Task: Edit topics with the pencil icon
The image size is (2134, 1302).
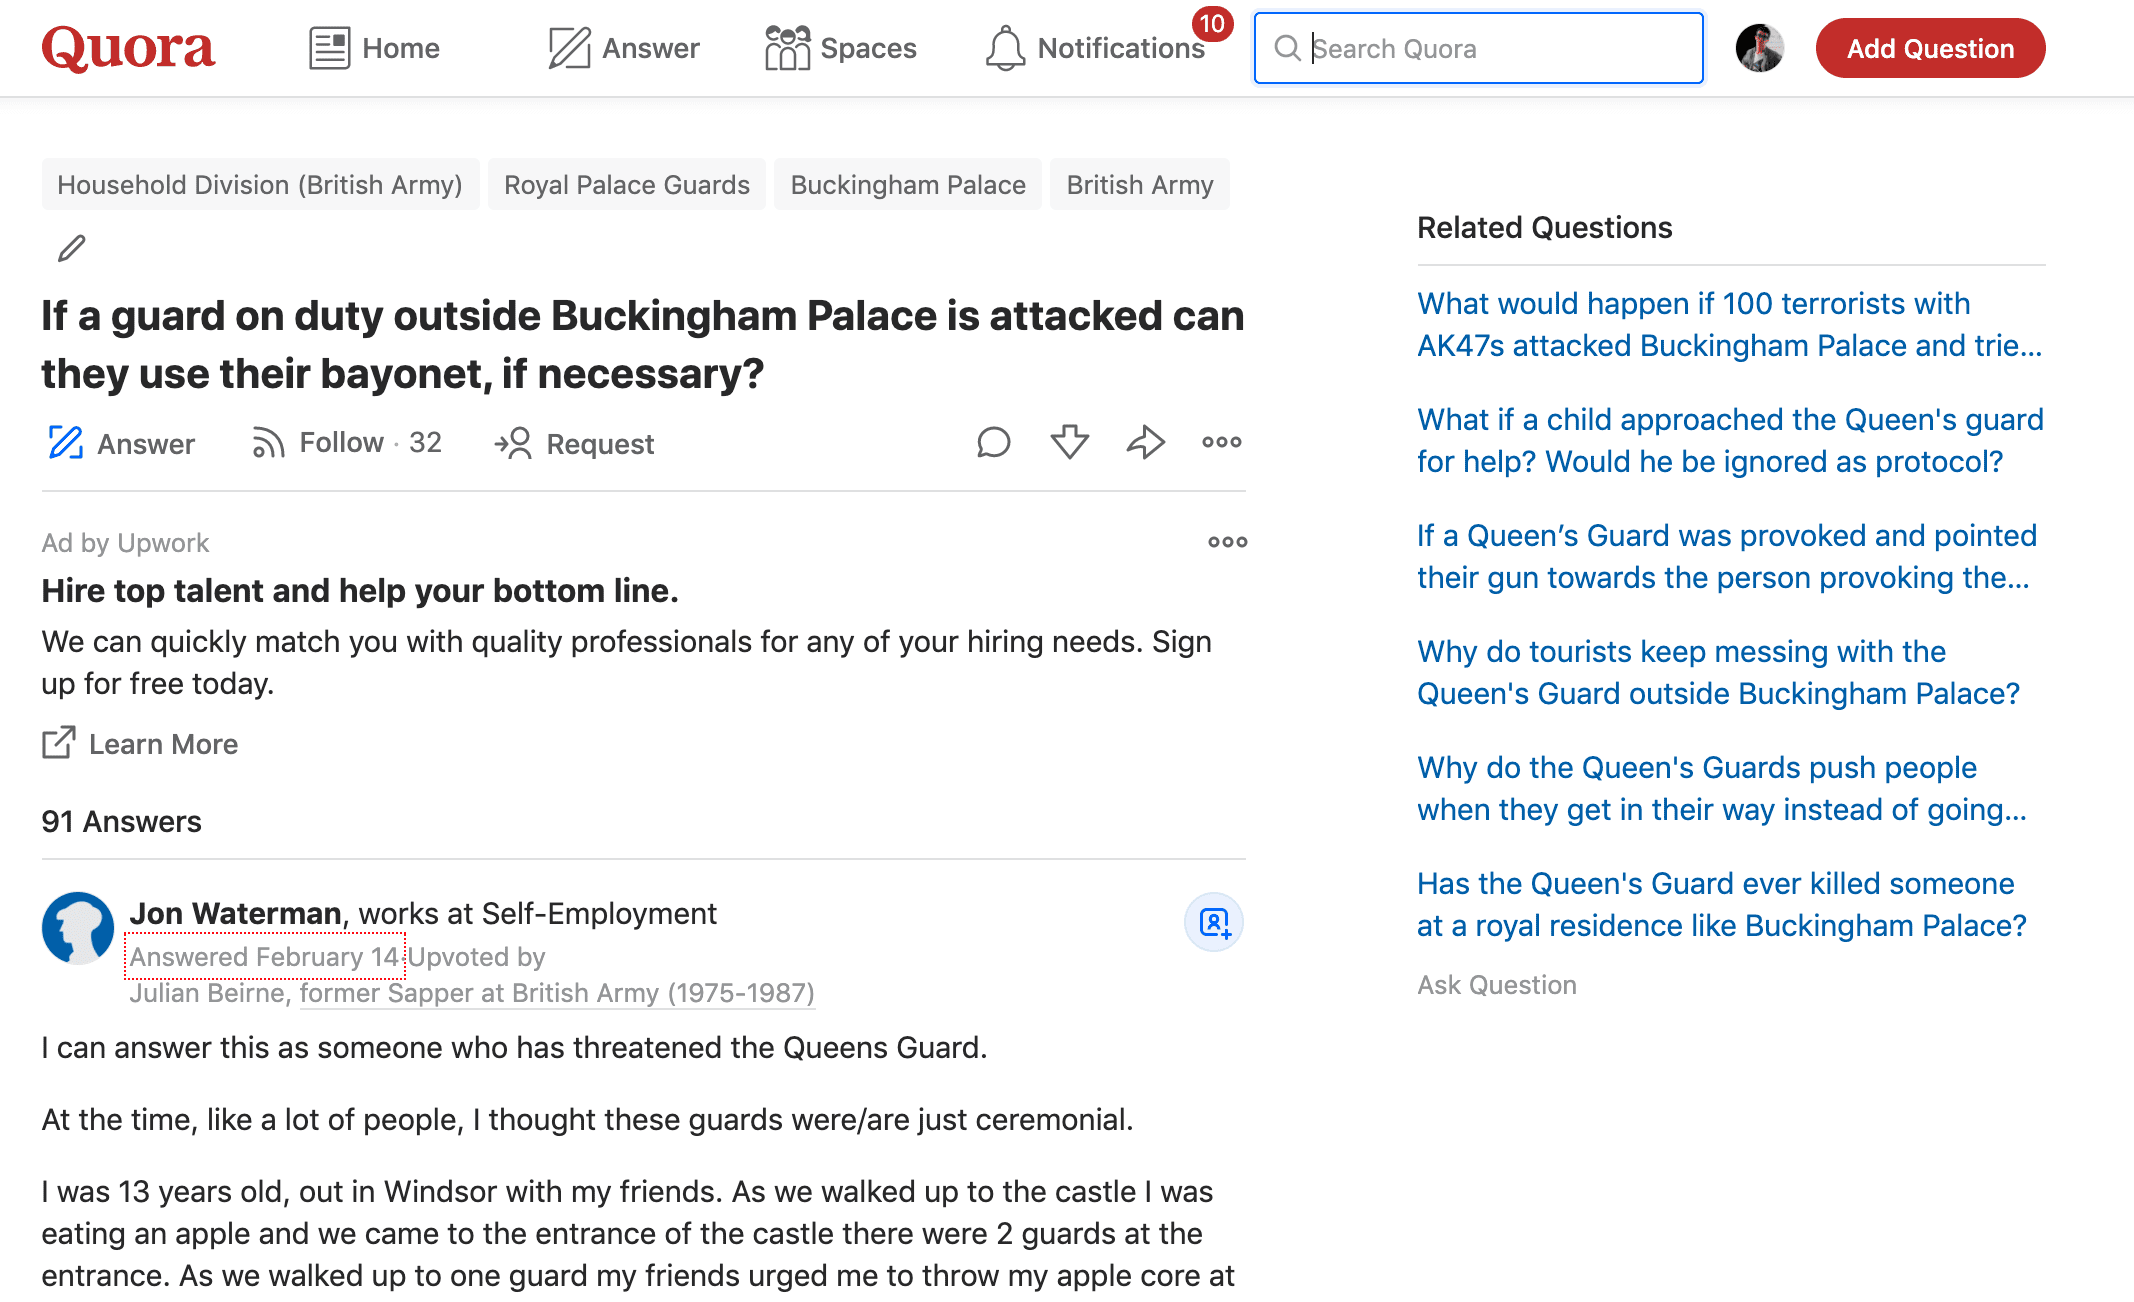Action: pos(71,248)
